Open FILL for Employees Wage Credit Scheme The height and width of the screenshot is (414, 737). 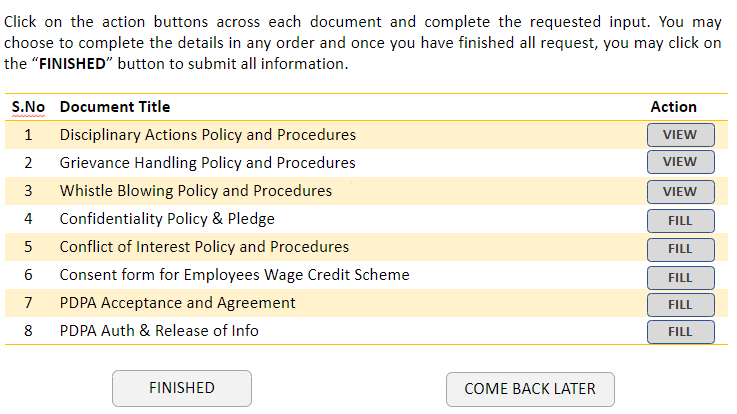click(681, 278)
